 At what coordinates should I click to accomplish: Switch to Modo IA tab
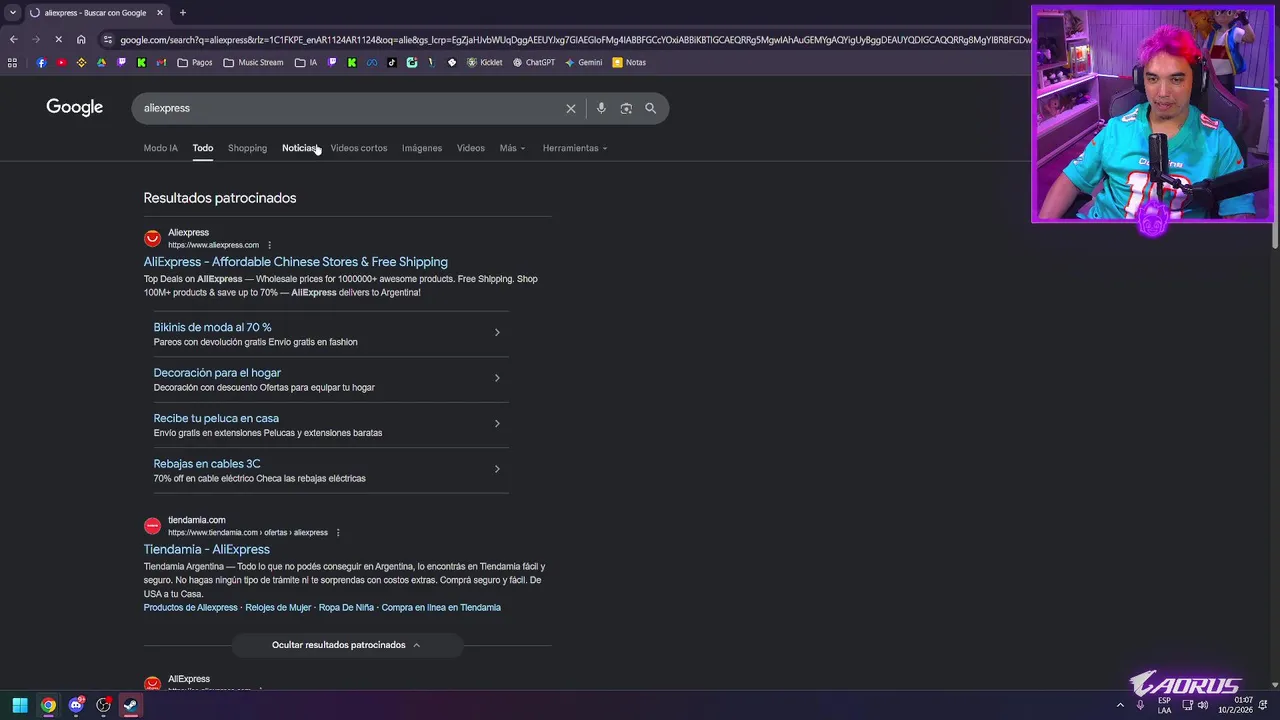point(160,148)
